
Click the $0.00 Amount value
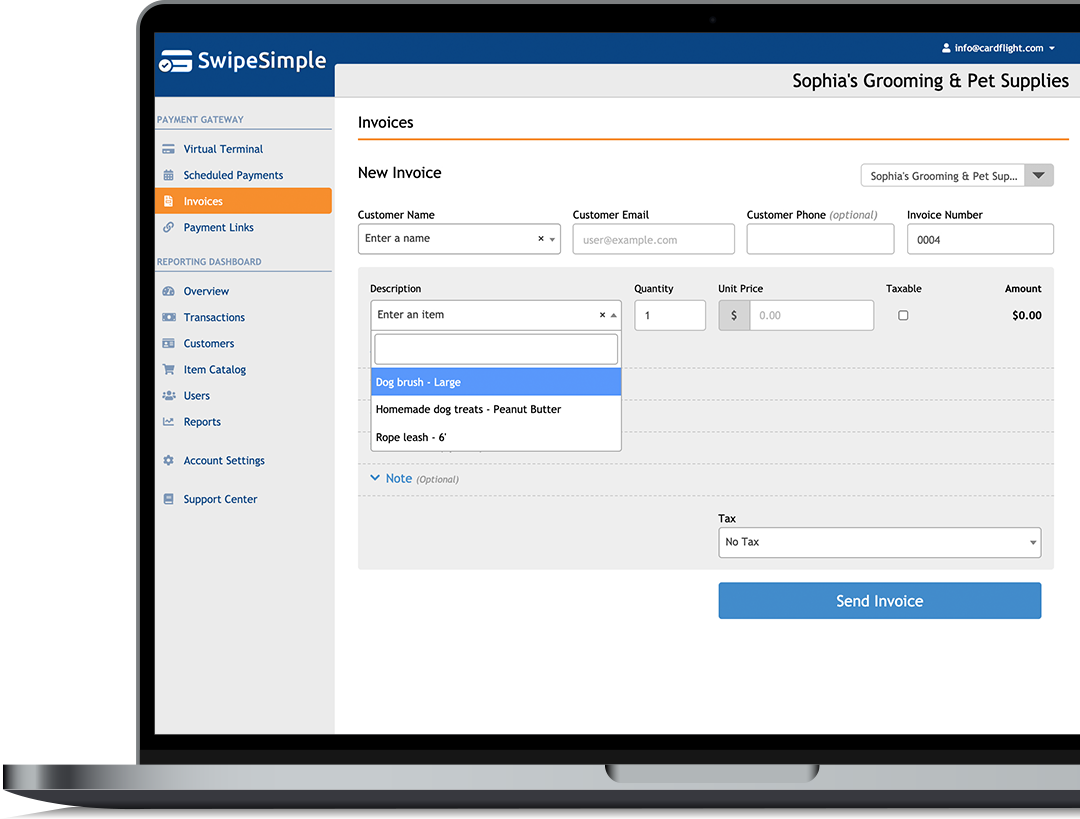[x=1026, y=315]
